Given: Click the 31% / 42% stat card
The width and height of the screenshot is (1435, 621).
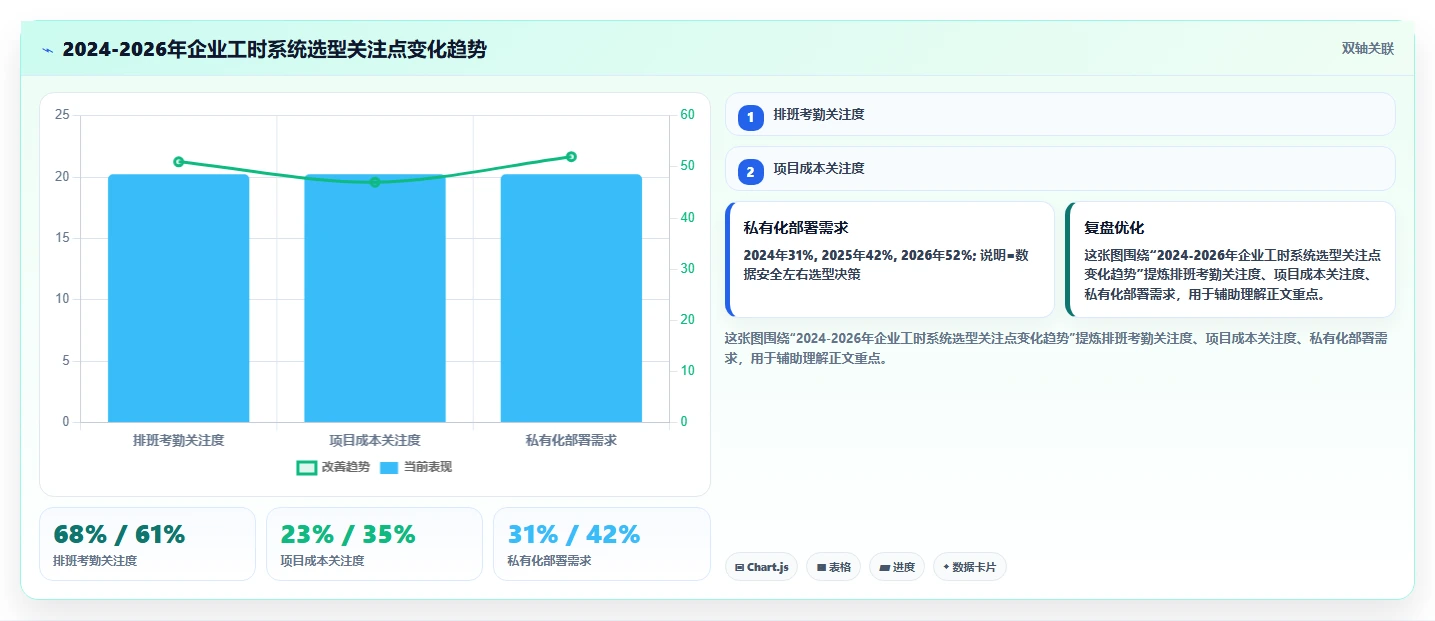Looking at the screenshot, I should pyautogui.click(x=601, y=544).
